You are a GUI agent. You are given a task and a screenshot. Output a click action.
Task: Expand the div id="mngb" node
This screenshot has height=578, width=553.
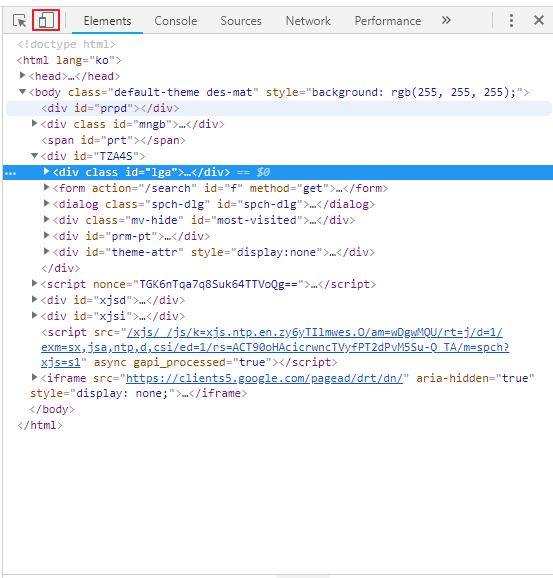point(34,123)
